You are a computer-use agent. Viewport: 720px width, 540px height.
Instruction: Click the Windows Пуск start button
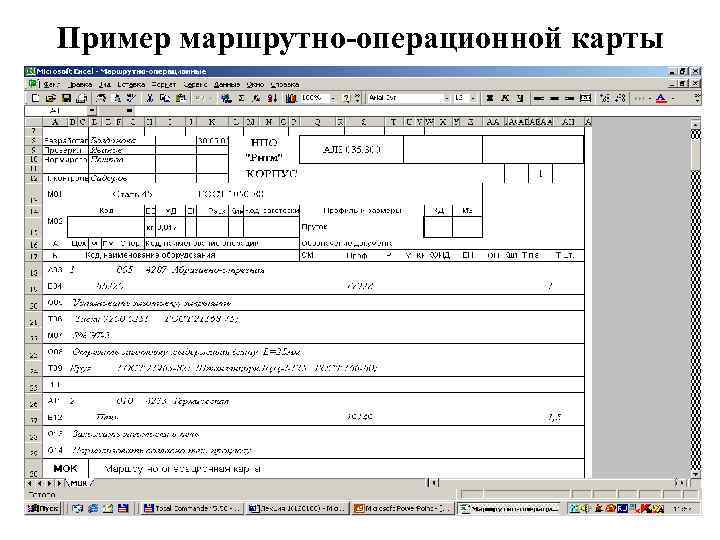pyautogui.click(x=44, y=509)
